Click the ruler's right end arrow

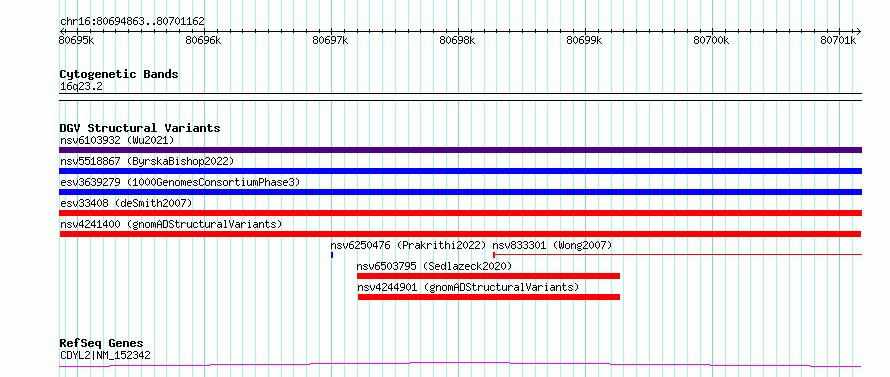point(859,31)
